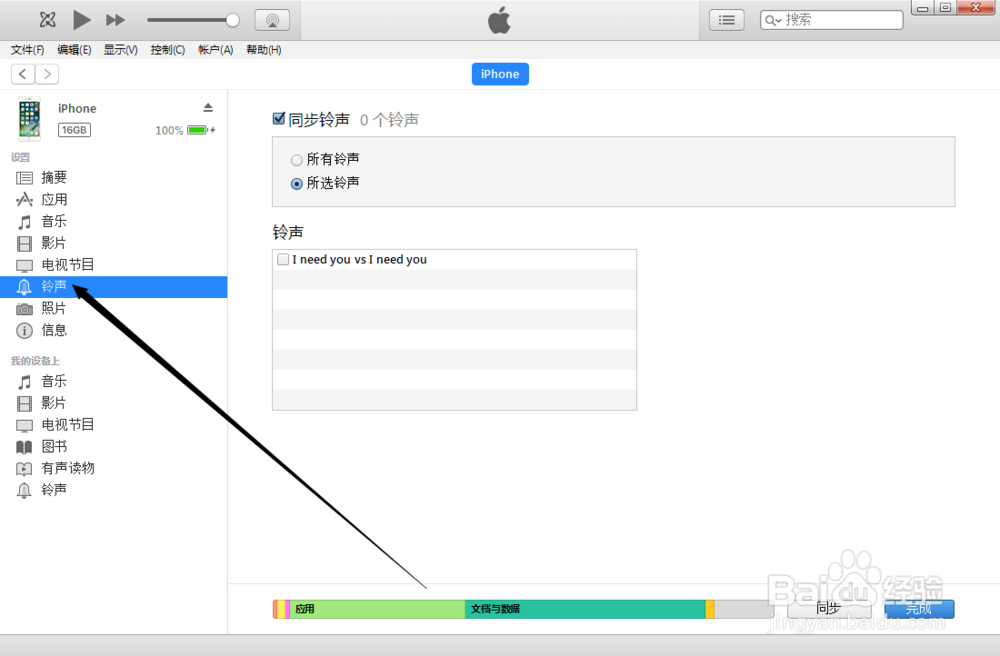
Task: Check I need you vs I need you ringtone
Action: [283, 259]
